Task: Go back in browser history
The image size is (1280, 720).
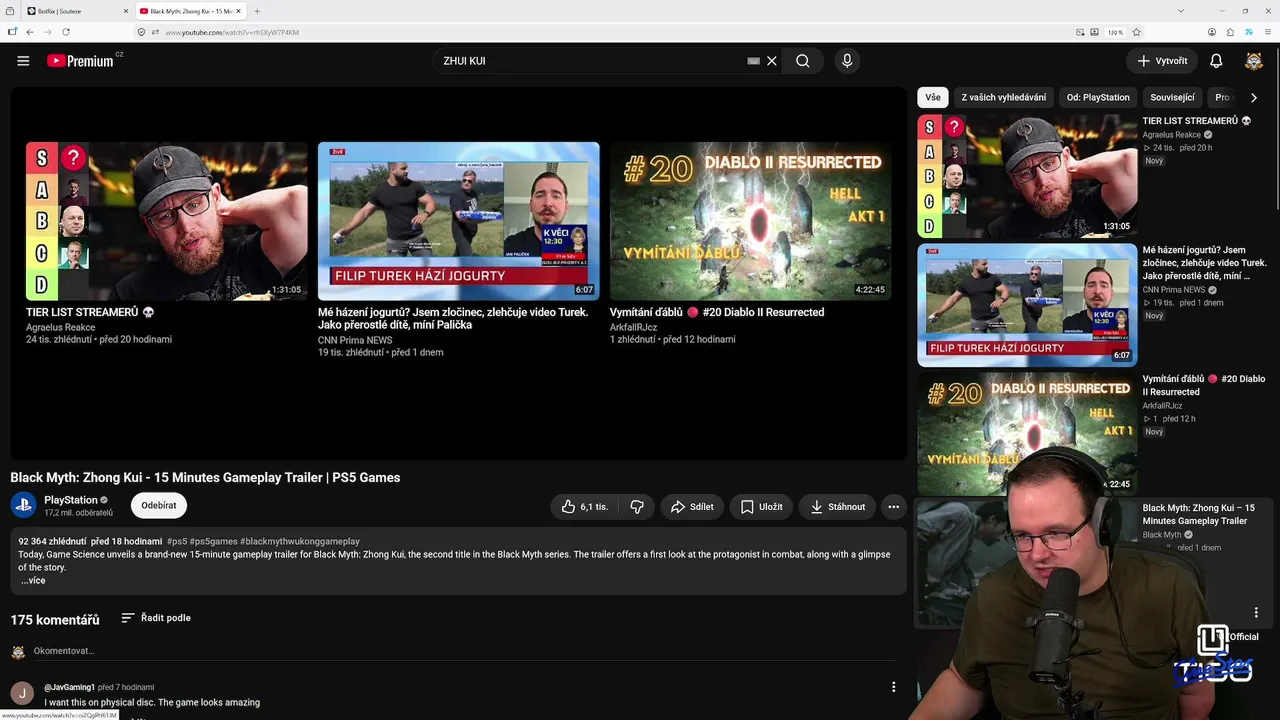Action: pos(30,32)
